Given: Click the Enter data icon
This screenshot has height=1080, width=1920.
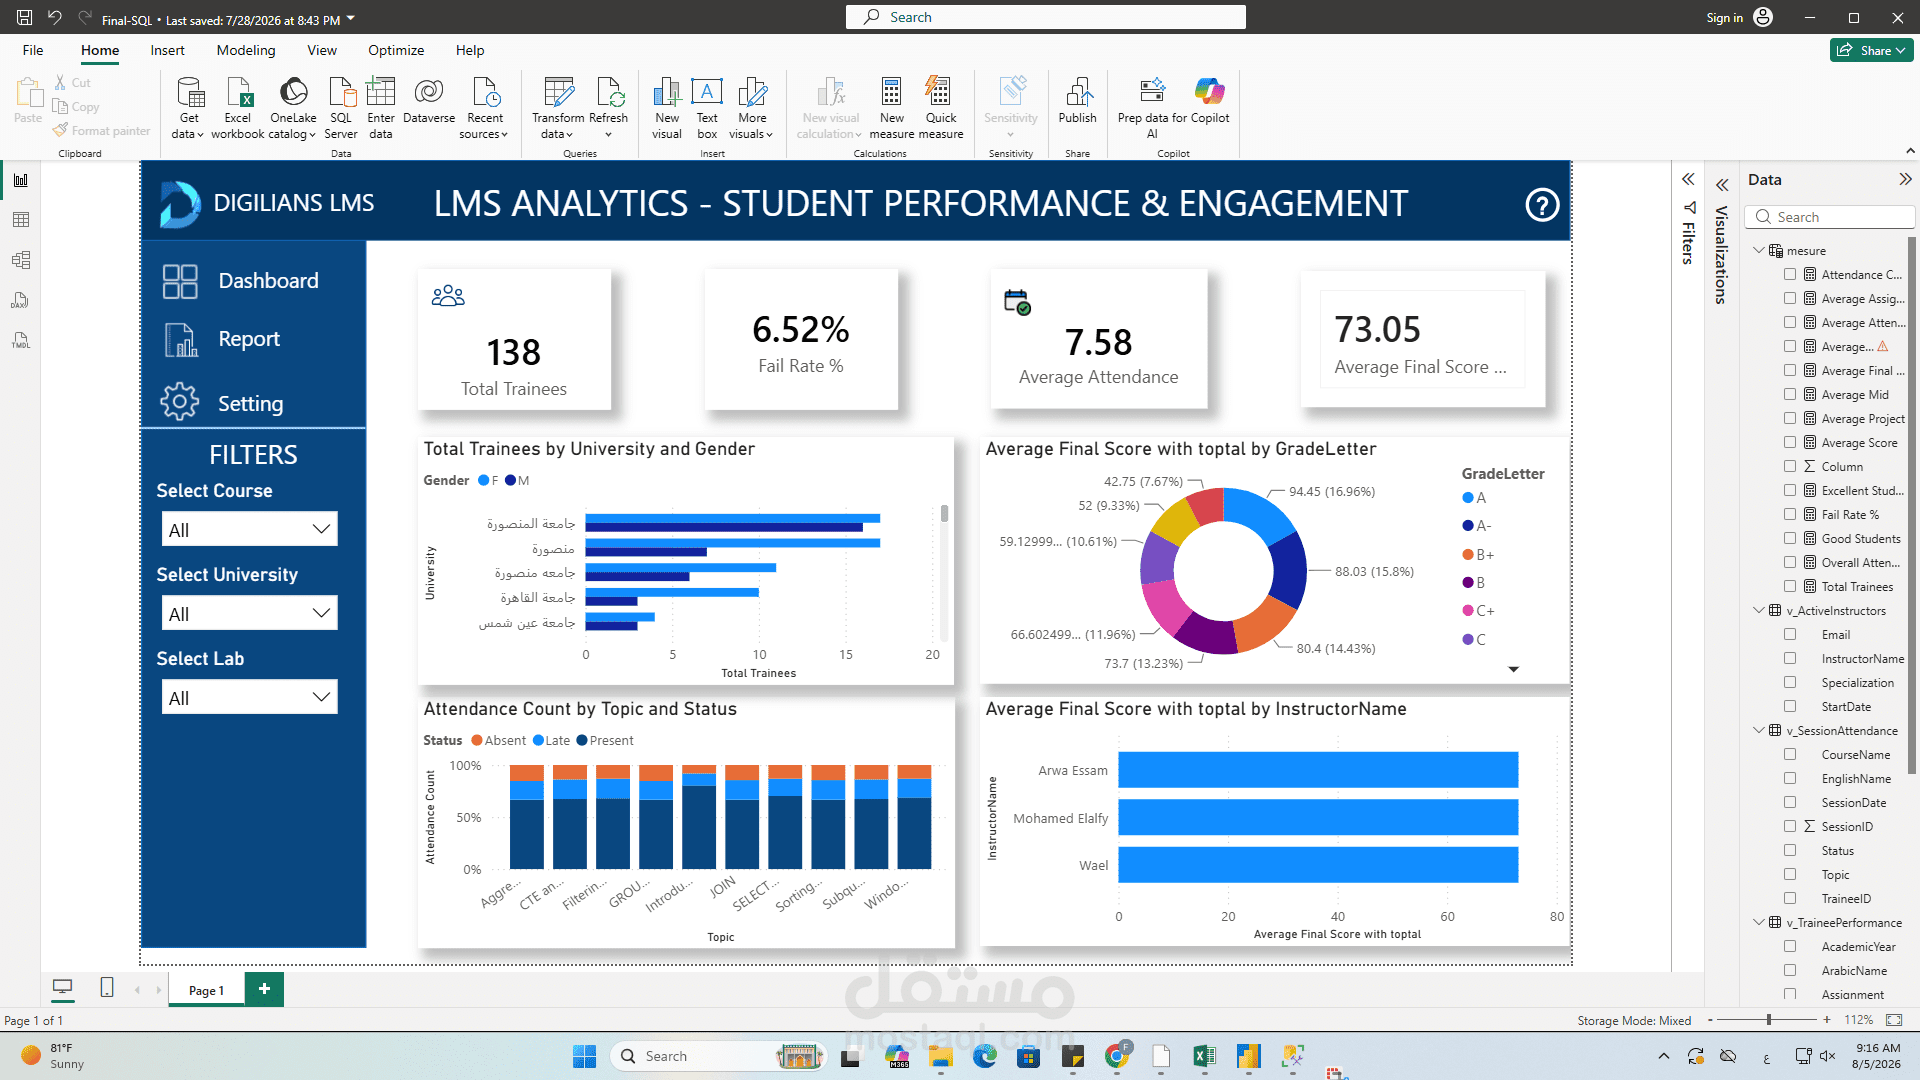Looking at the screenshot, I should point(381,92).
